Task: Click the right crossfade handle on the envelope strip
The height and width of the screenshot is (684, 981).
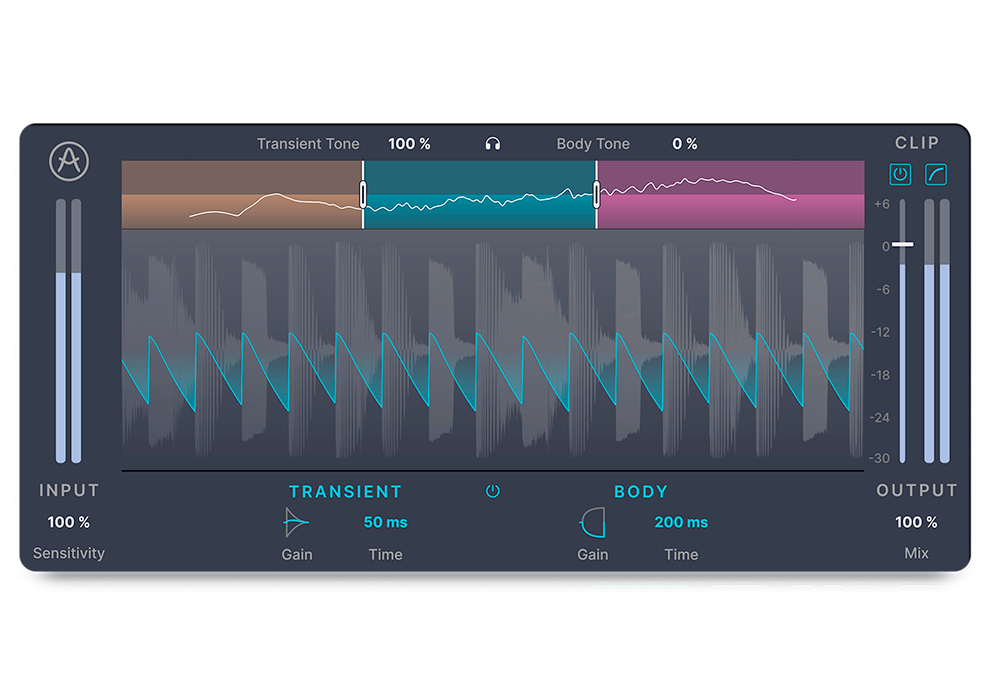Action: tap(597, 194)
